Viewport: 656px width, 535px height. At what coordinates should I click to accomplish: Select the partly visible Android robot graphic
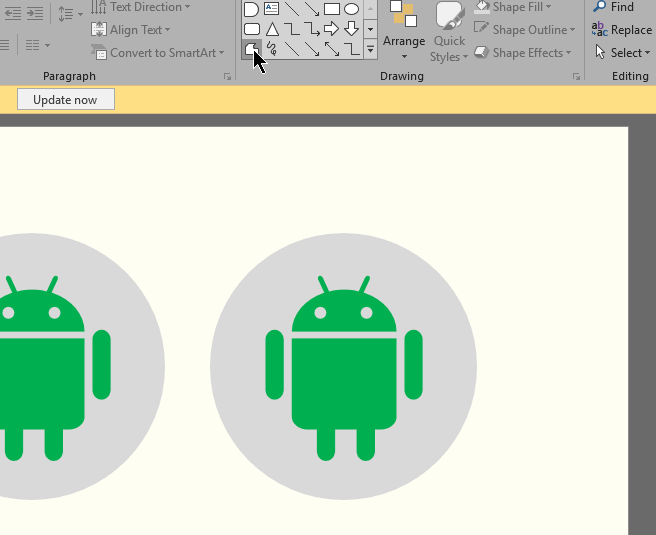[55, 368]
